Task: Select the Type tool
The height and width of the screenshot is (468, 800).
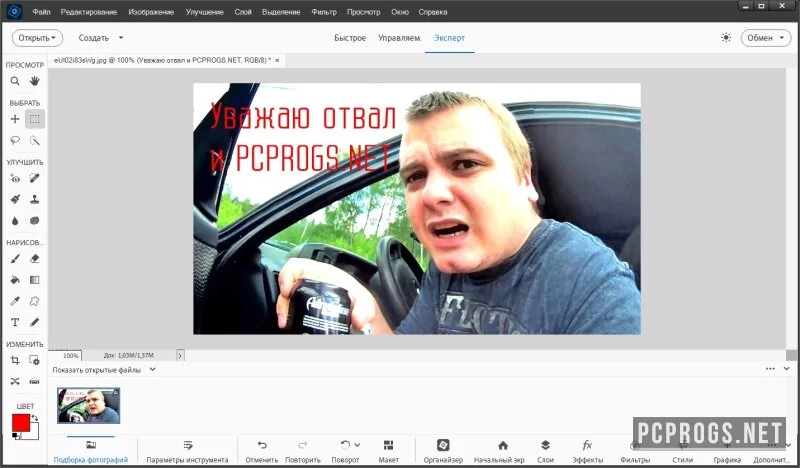Action: 15,323
